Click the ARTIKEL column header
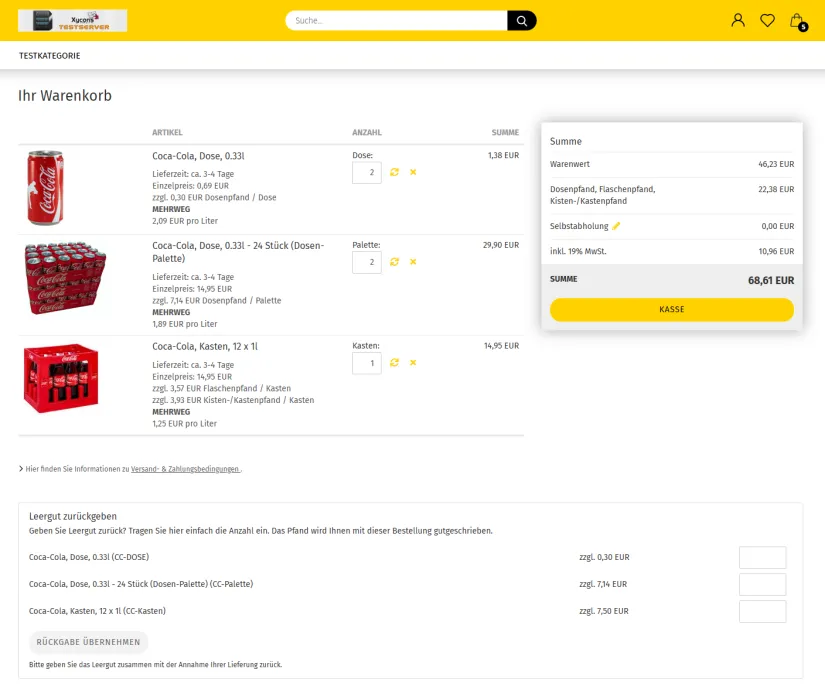Viewport: 825px width, 700px height. coord(167,133)
